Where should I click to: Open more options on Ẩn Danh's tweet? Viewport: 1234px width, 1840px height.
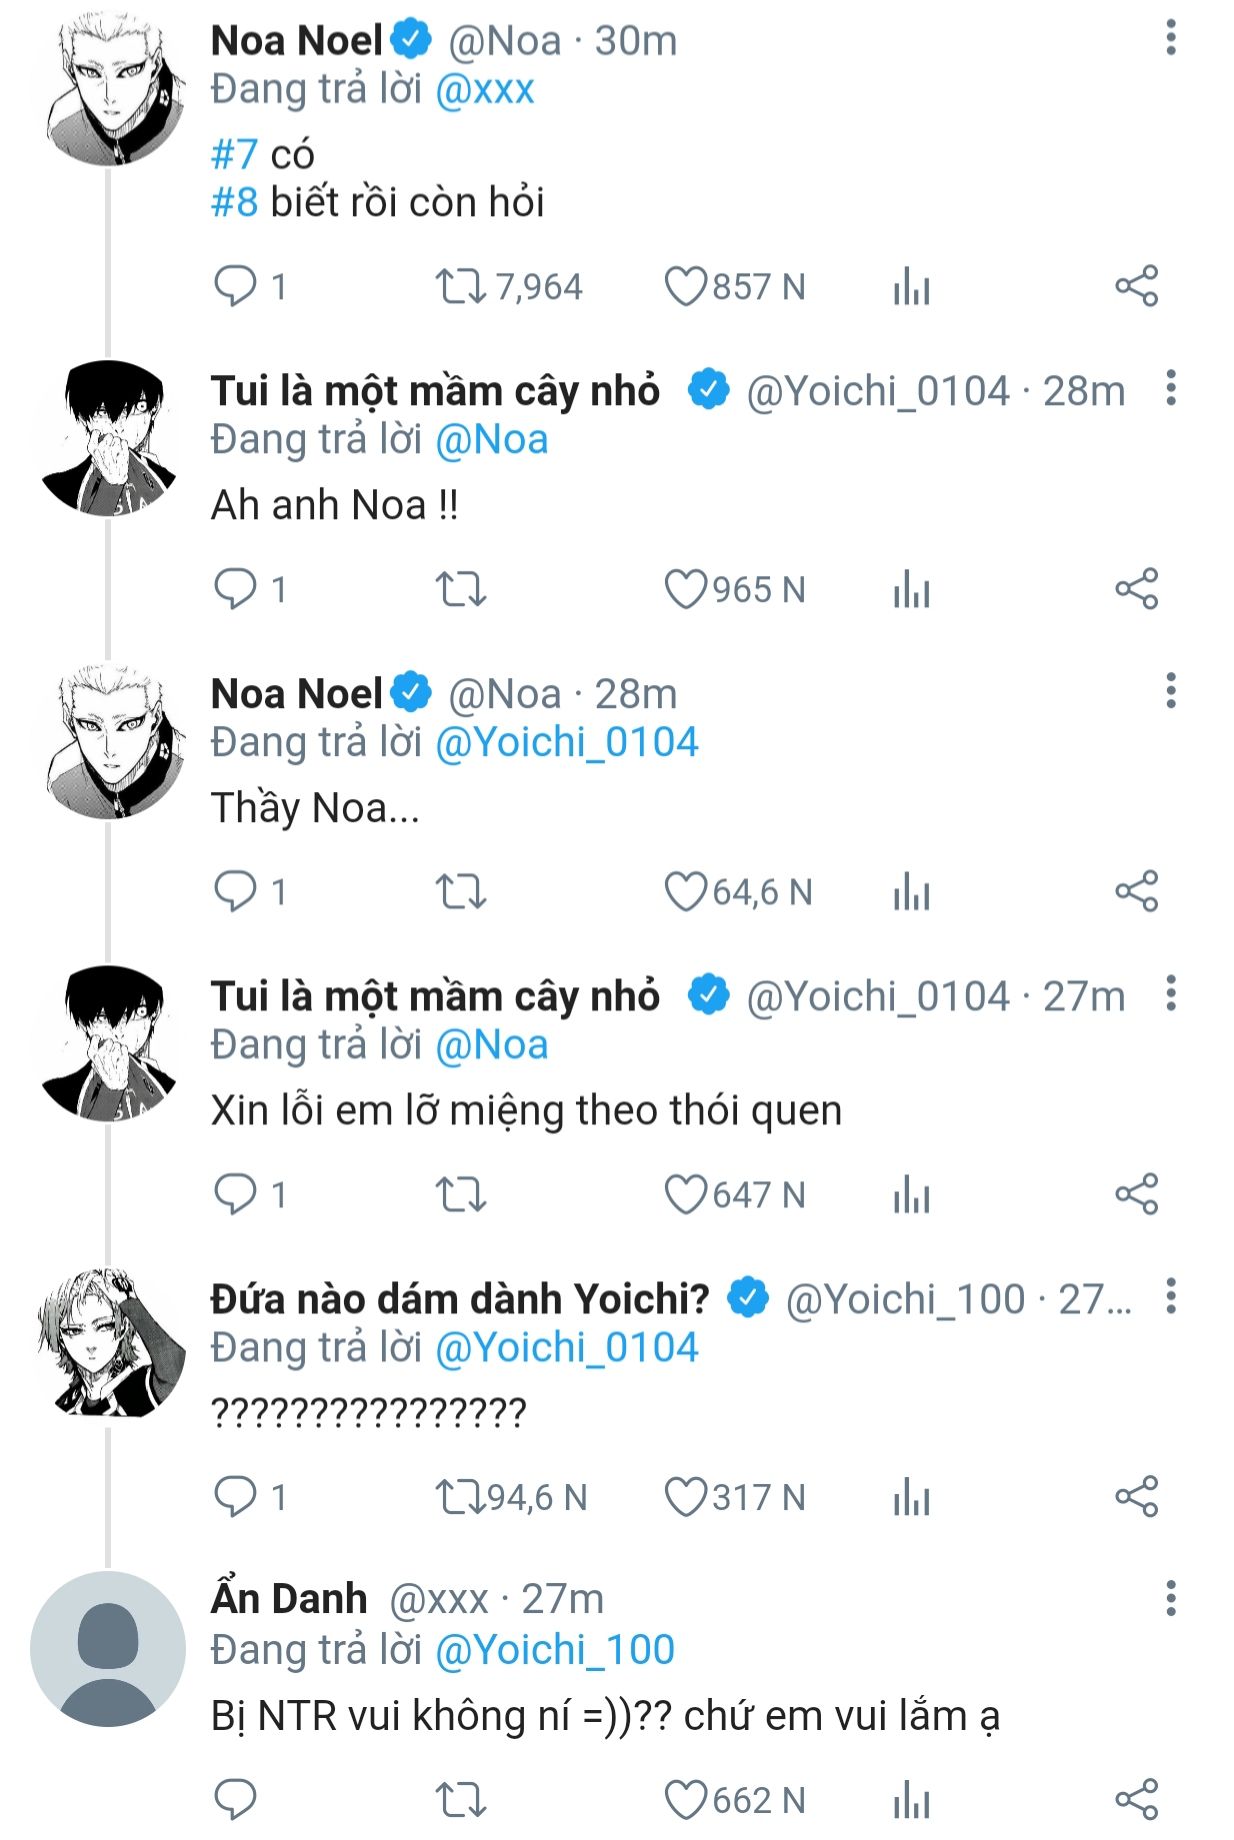point(1170,1599)
